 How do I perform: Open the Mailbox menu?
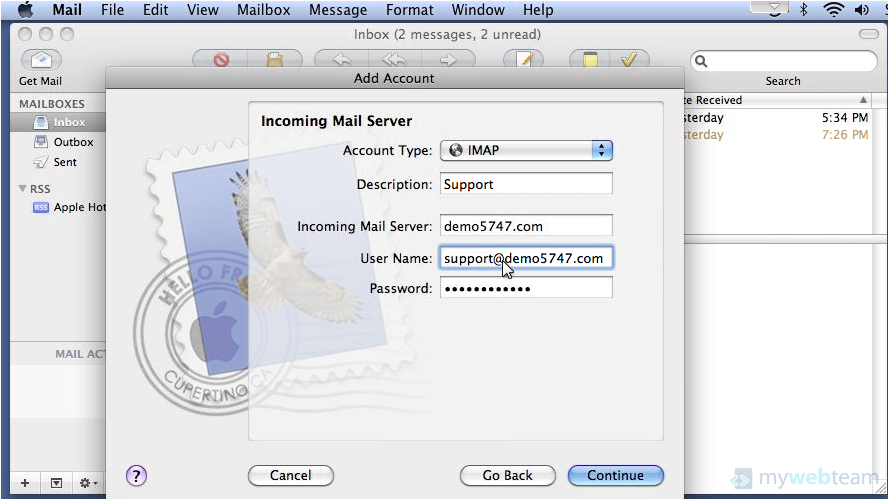[264, 10]
